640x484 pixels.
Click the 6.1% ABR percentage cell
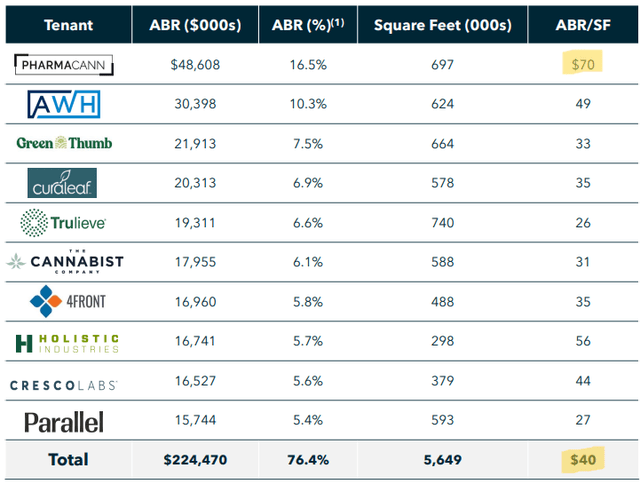[x=308, y=262]
